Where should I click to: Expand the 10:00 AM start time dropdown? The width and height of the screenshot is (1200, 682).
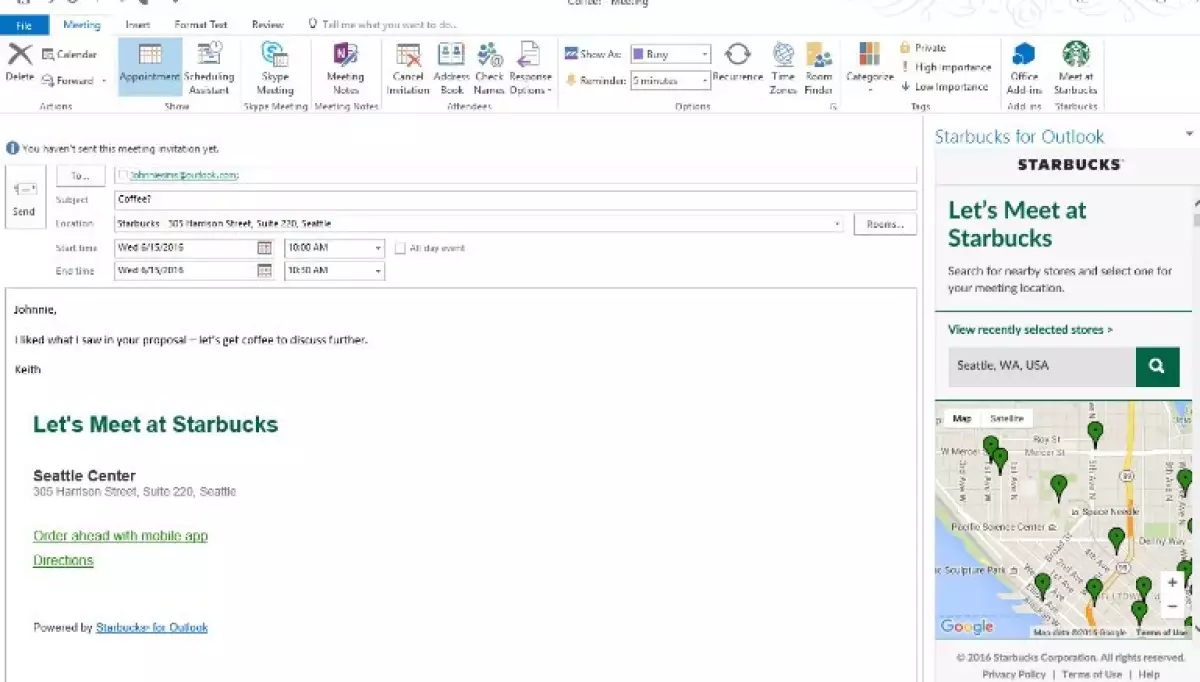click(378, 248)
